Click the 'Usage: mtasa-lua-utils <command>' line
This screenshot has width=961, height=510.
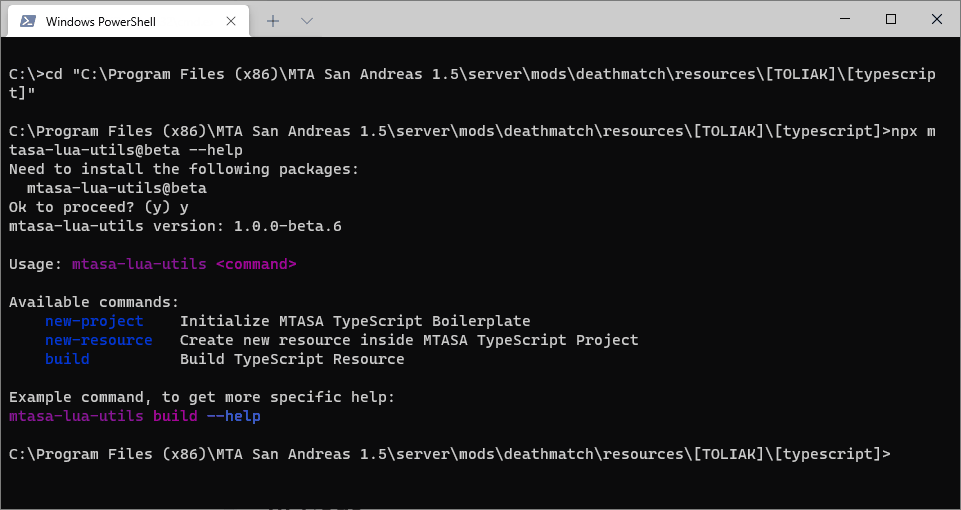(153, 264)
